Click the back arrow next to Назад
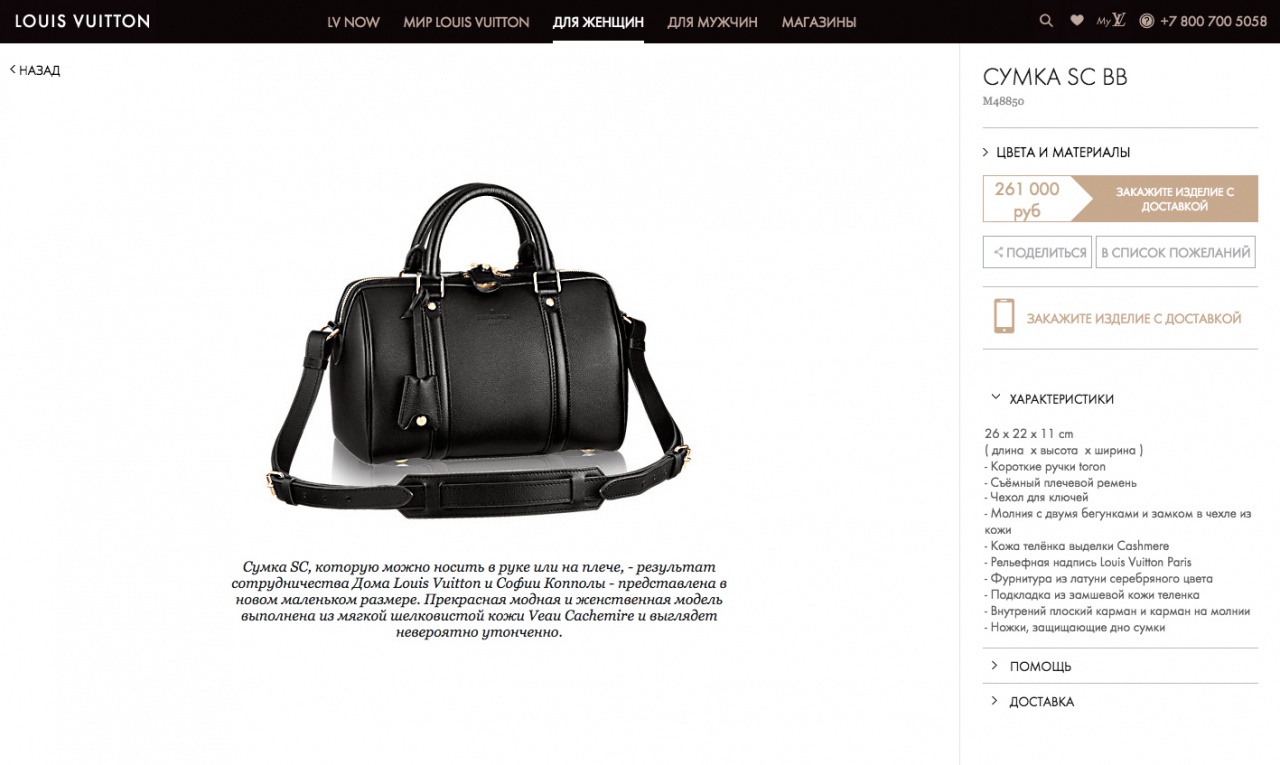 [13, 70]
